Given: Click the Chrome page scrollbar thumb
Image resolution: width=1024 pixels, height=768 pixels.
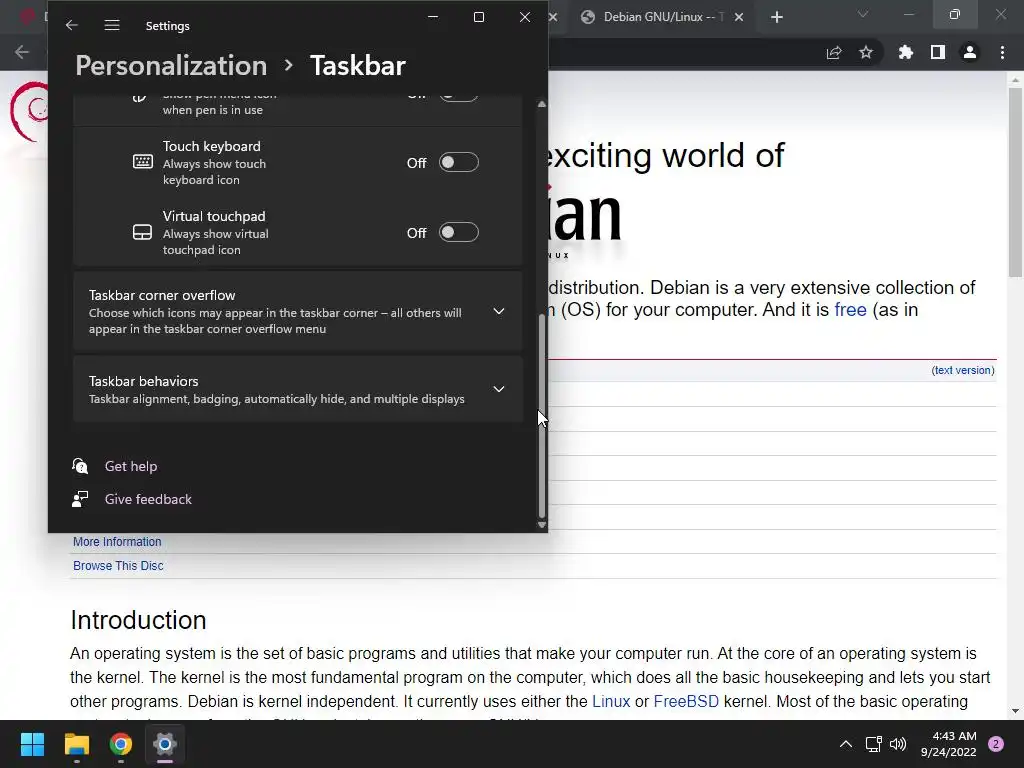Looking at the screenshot, I should 1015,182.
